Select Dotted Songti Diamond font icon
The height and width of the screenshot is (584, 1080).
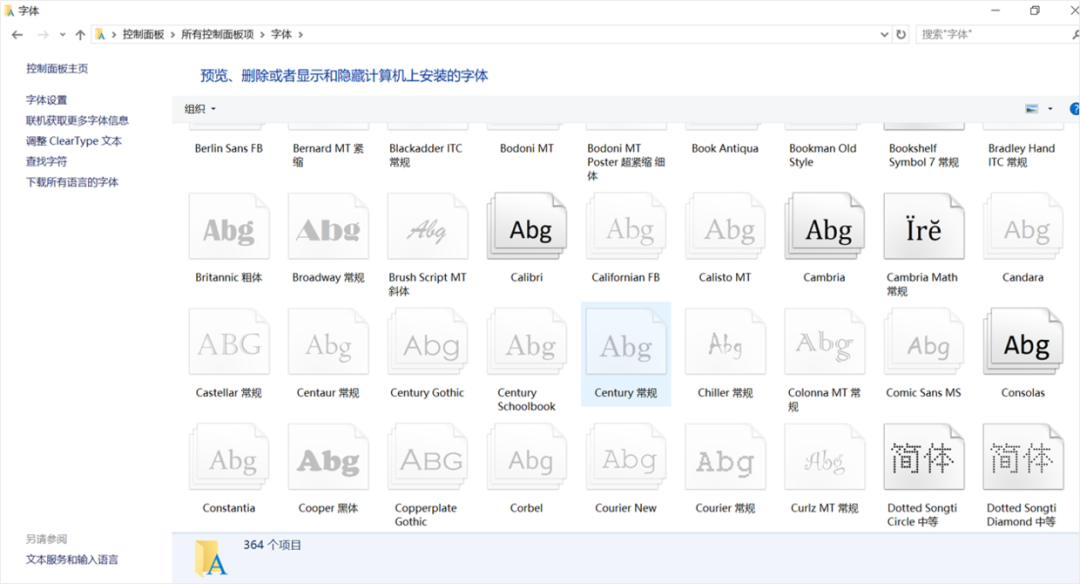1022,457
